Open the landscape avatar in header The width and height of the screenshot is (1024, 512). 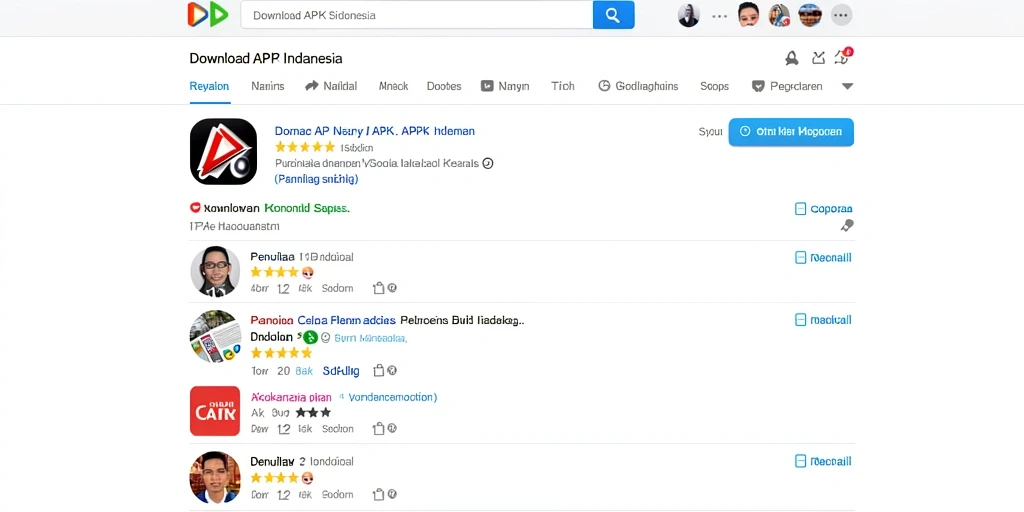click(810, 15)
